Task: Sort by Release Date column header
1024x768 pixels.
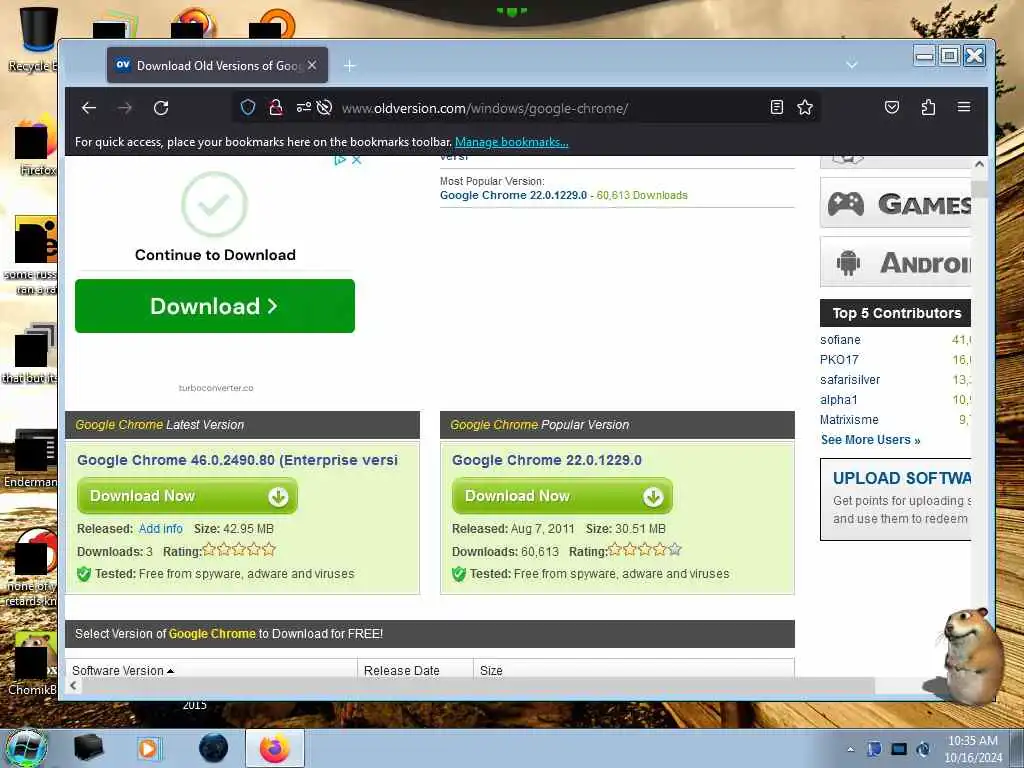Action: (402, 670)
